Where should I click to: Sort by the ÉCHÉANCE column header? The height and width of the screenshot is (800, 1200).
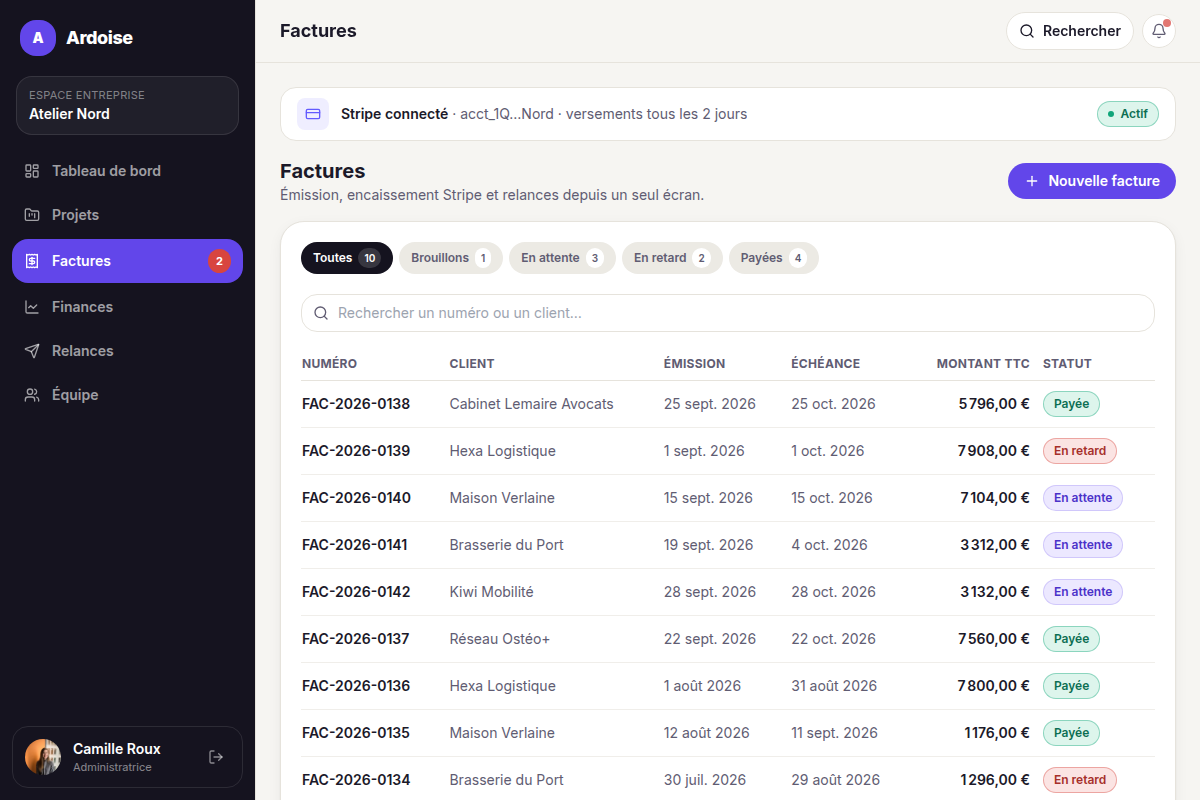[x=825, y=364]
